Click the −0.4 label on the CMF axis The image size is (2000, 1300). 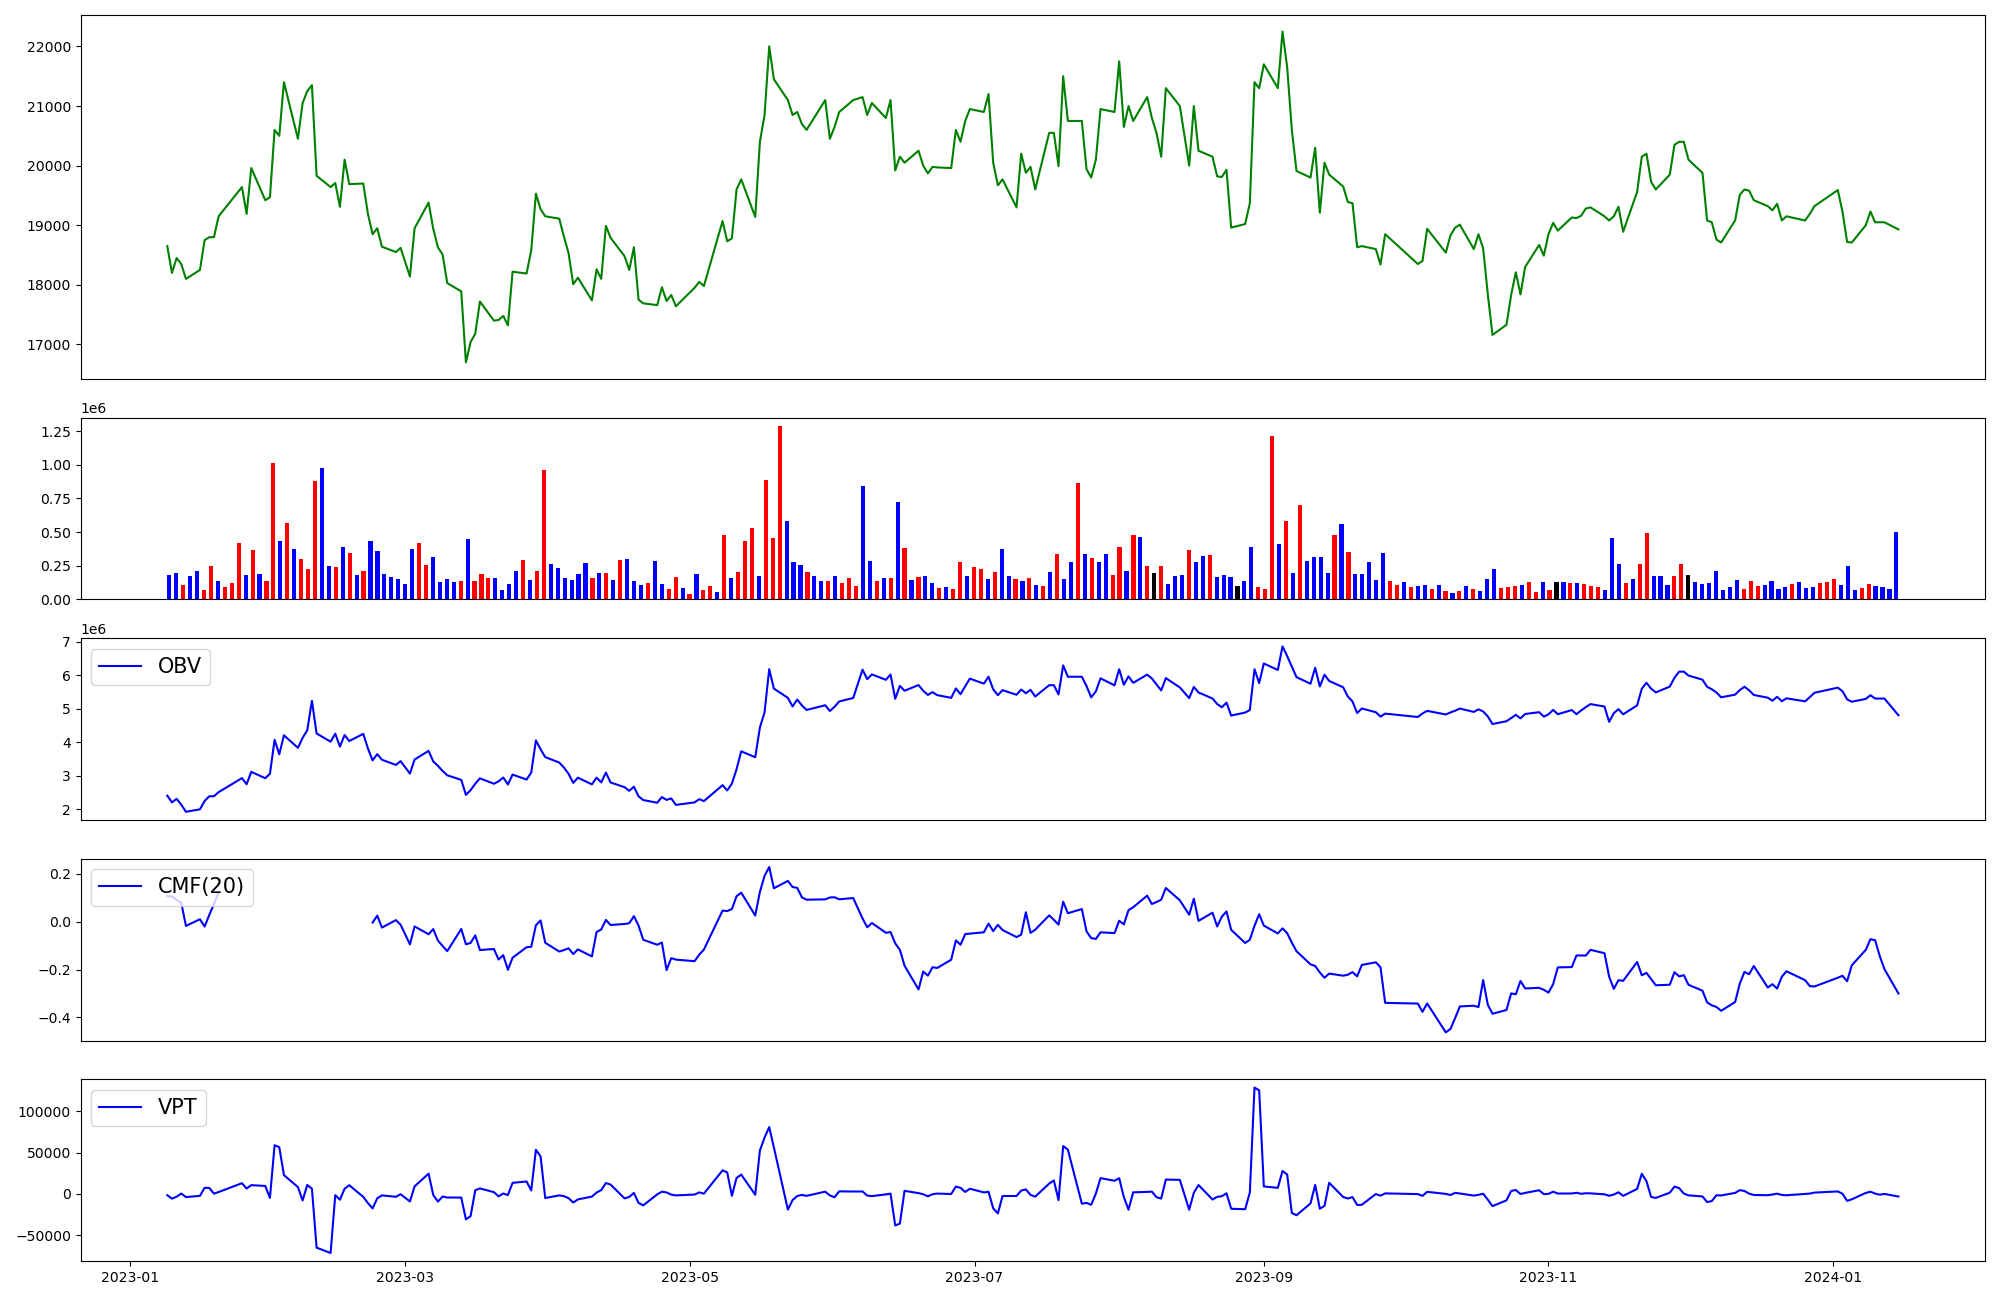[x=54, y=1018]
